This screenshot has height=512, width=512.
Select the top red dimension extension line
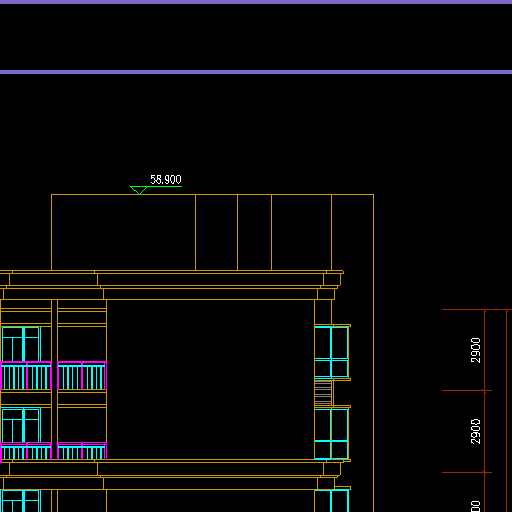pyautogui.click(x=477, y=310)
